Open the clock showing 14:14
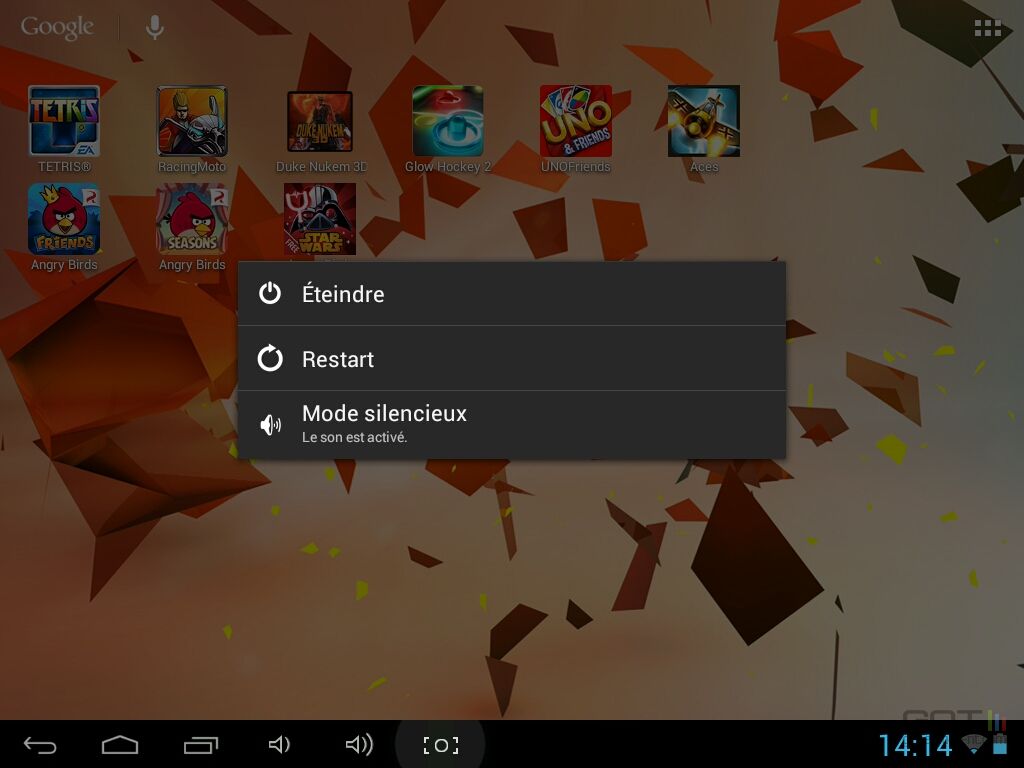Viewport: 1024px width, 768px height. coord(915,746)
